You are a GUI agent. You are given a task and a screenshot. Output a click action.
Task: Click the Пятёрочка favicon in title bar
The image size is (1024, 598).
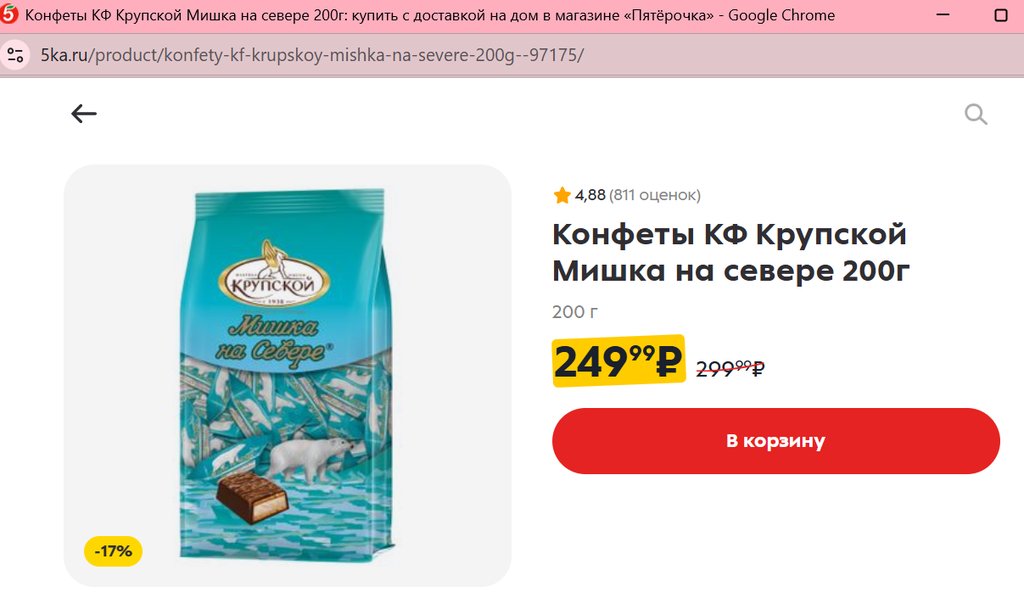click(9, 14)
